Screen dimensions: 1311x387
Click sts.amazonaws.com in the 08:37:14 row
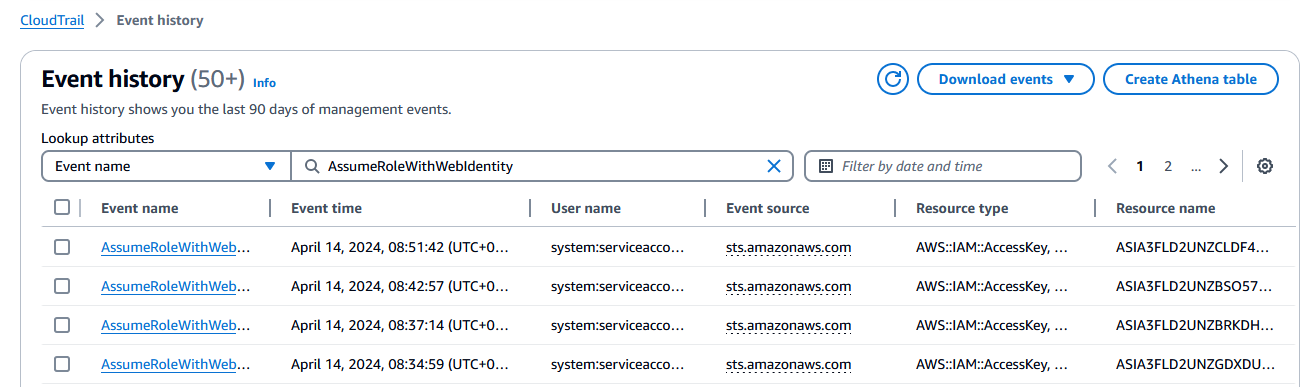(789, 325)
